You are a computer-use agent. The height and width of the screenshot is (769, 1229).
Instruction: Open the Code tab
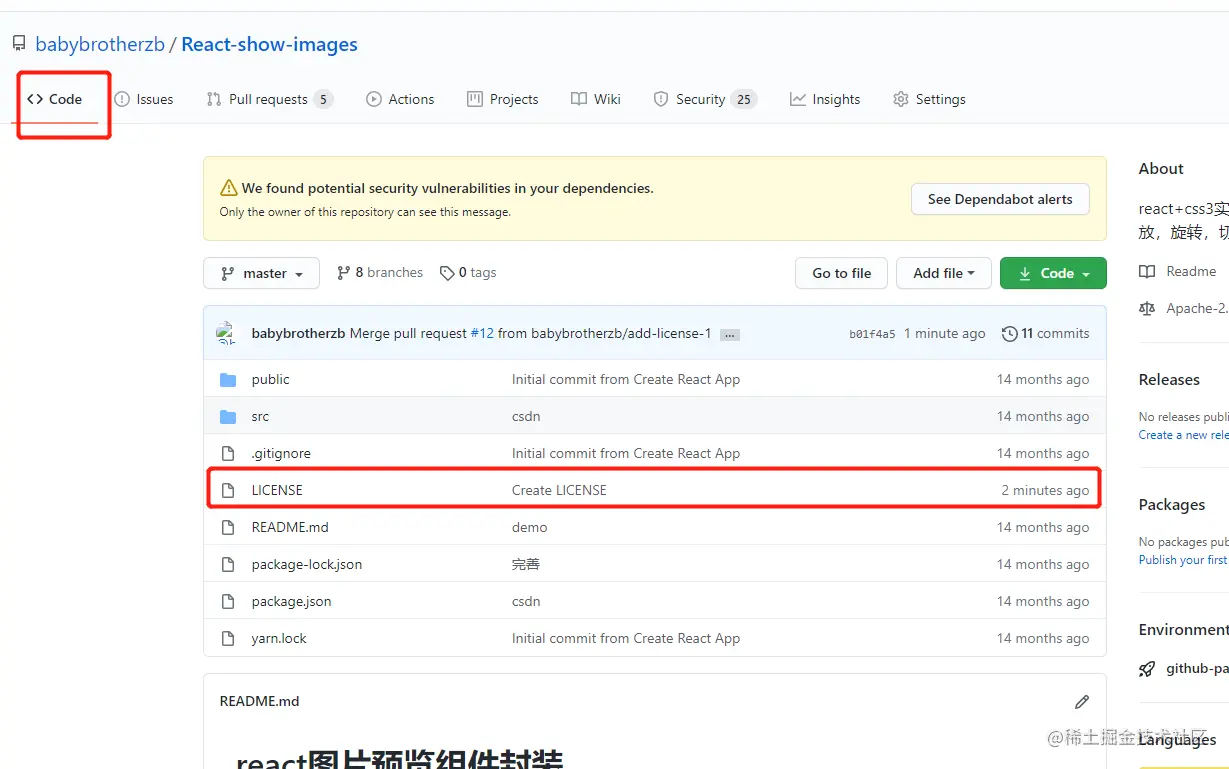tap(55, 99)
